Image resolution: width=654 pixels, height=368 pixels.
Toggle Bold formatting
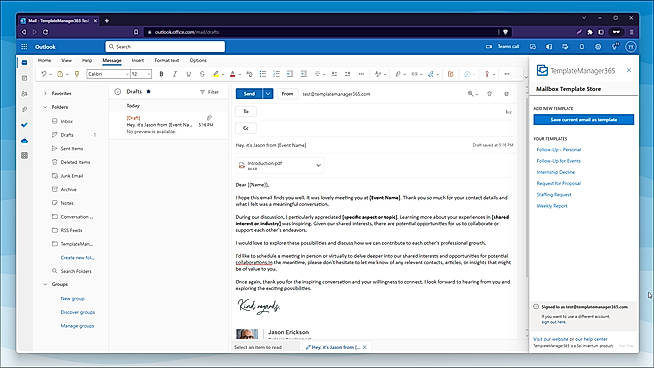tap(161, 74)
